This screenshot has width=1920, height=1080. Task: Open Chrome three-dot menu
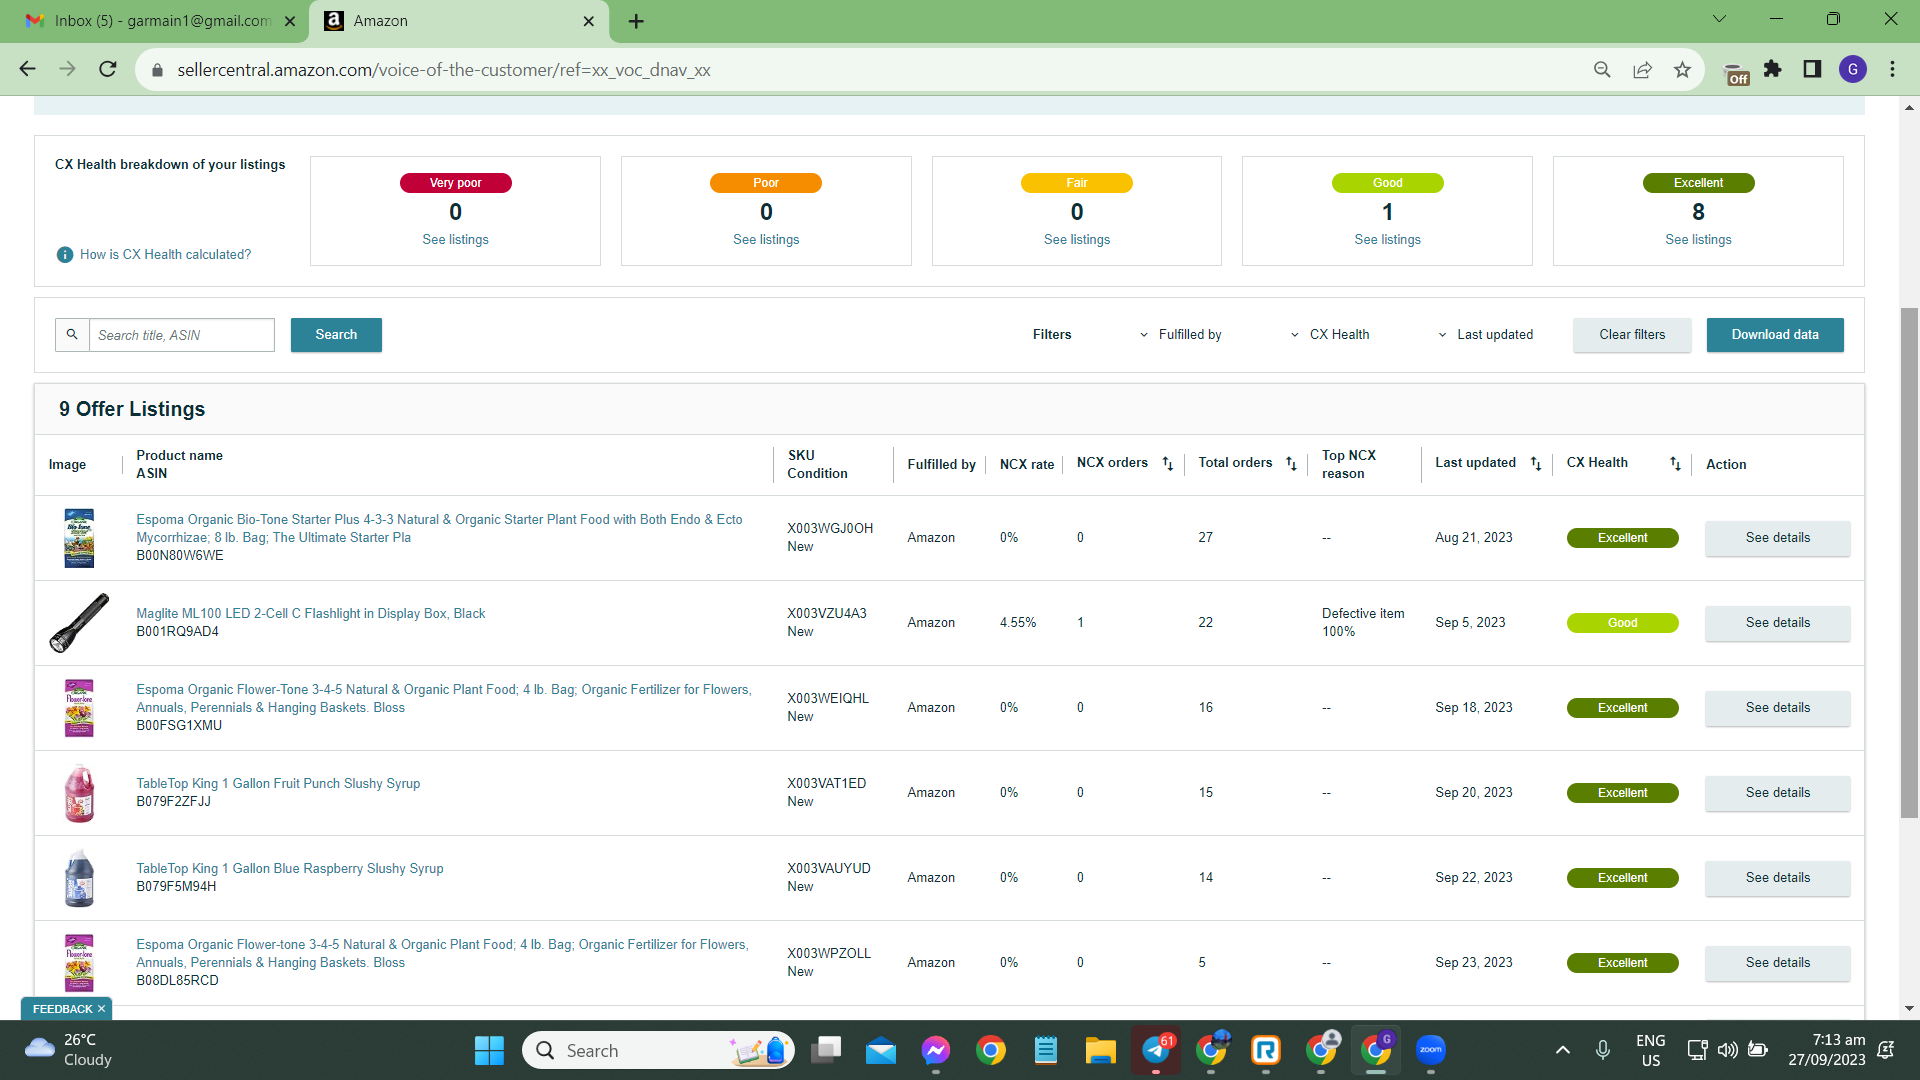pos(1892,69)
